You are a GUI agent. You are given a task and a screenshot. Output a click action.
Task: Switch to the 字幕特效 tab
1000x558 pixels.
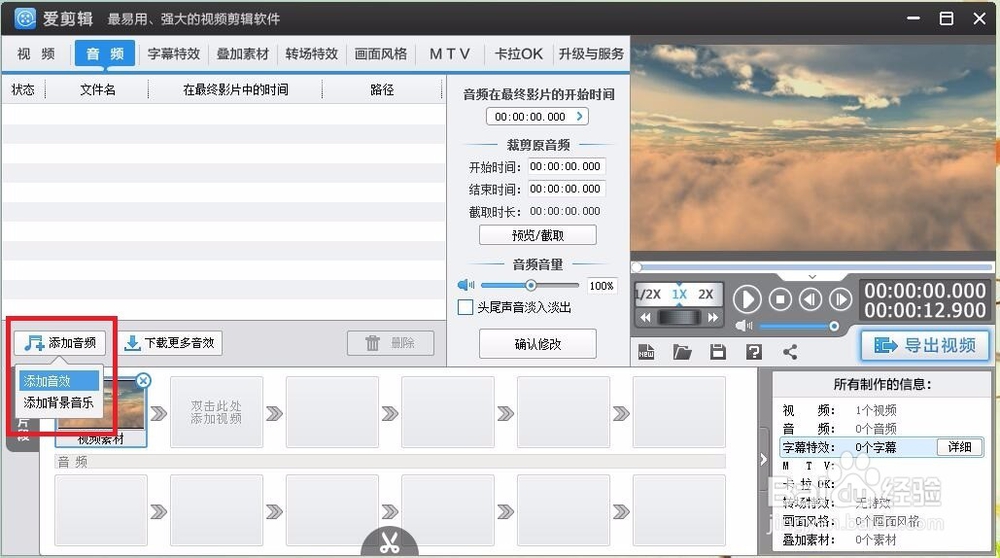174,54
